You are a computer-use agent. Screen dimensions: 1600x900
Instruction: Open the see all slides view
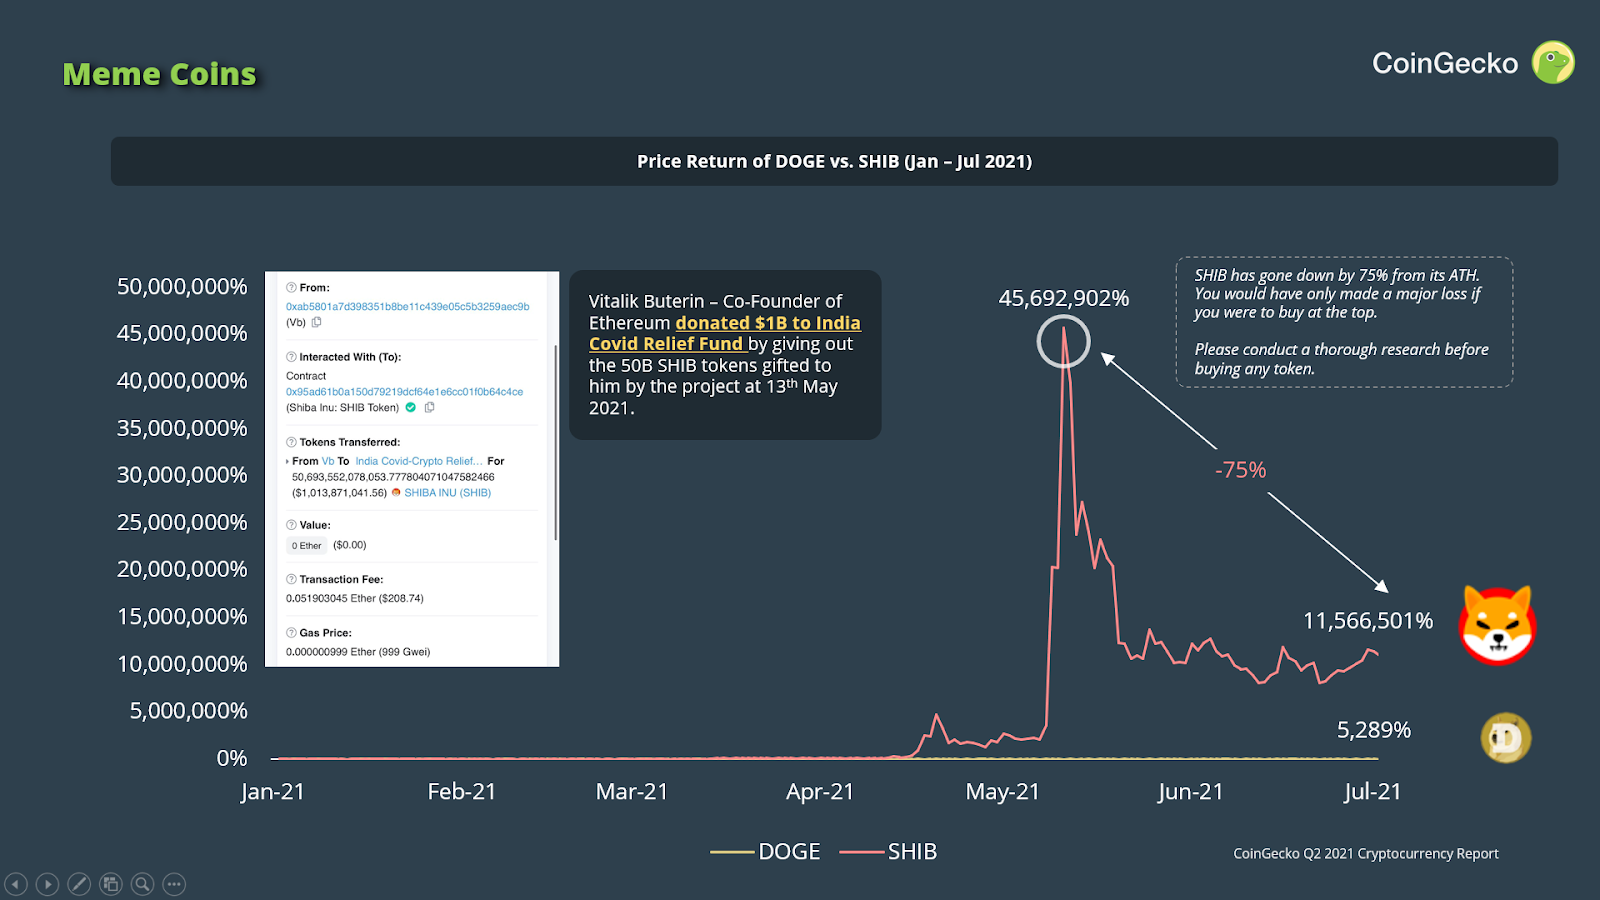click(111, 884)
